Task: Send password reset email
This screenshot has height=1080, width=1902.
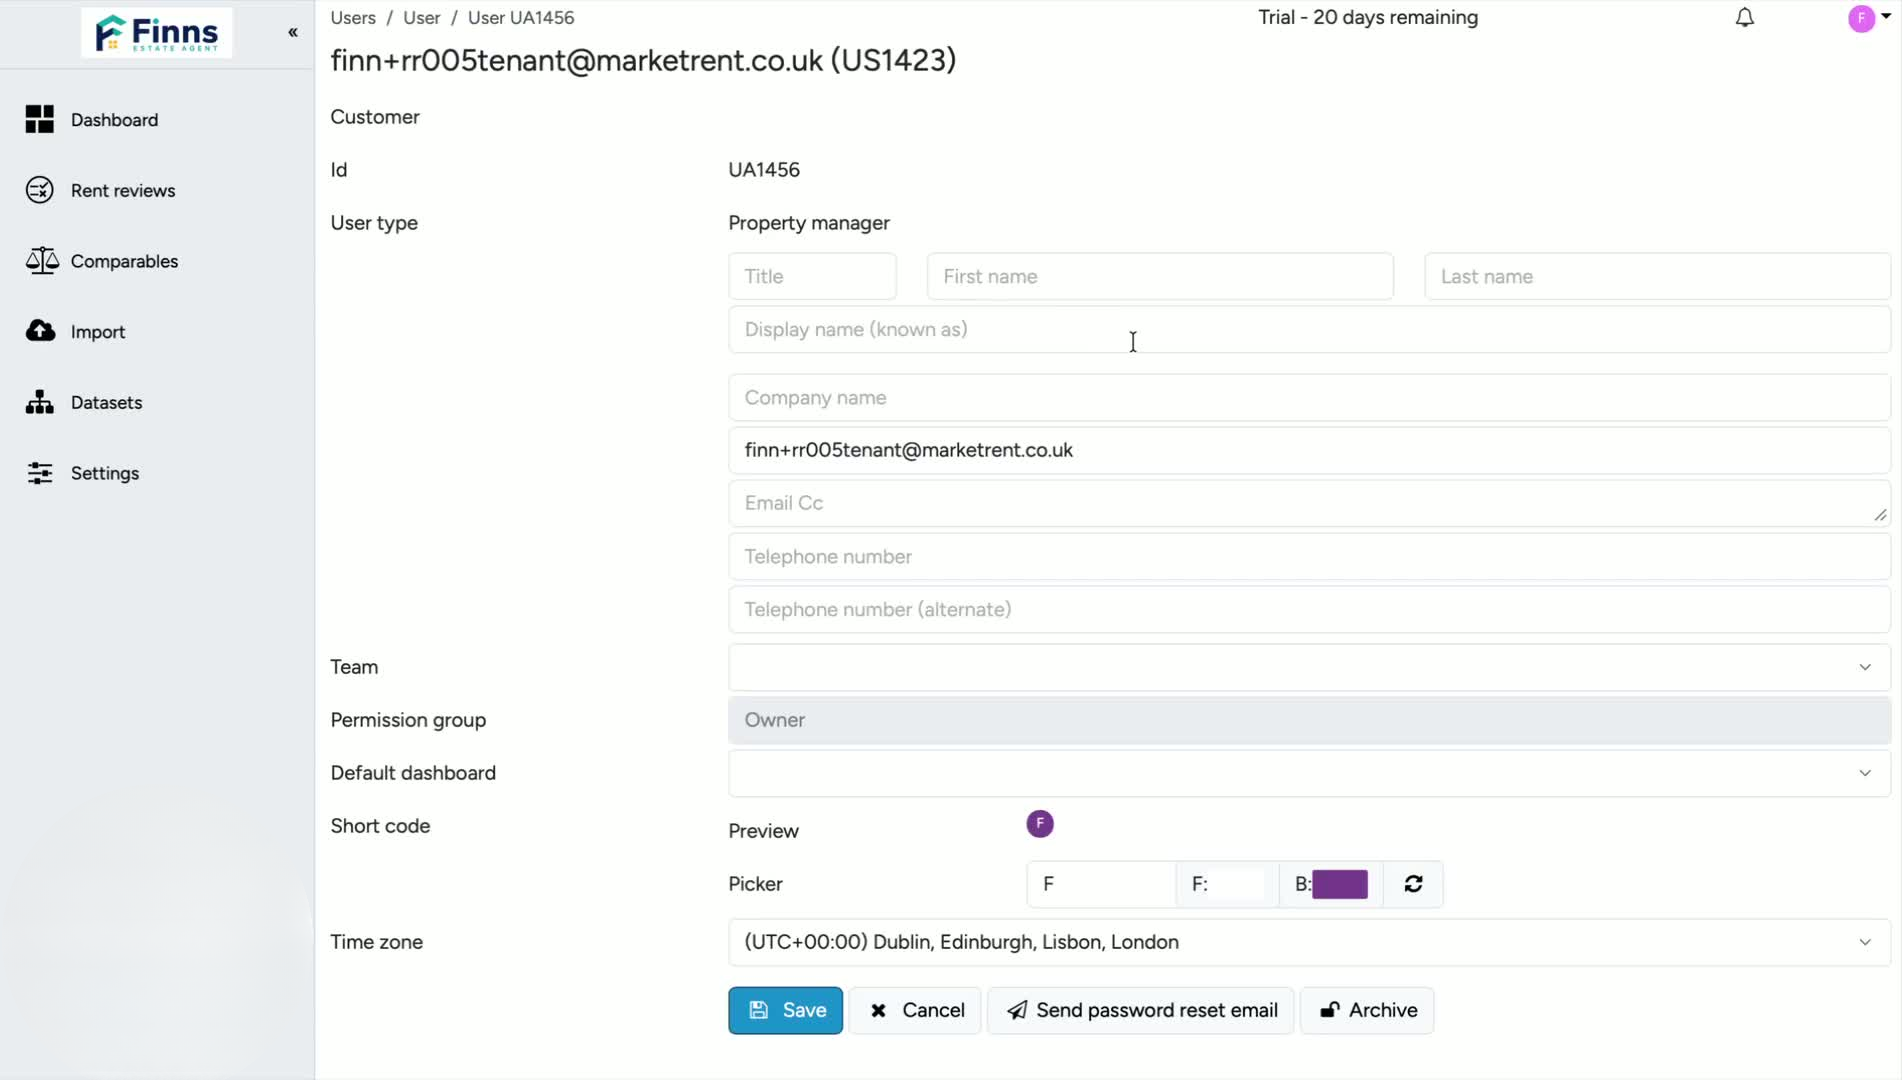Action: 1140,1010
